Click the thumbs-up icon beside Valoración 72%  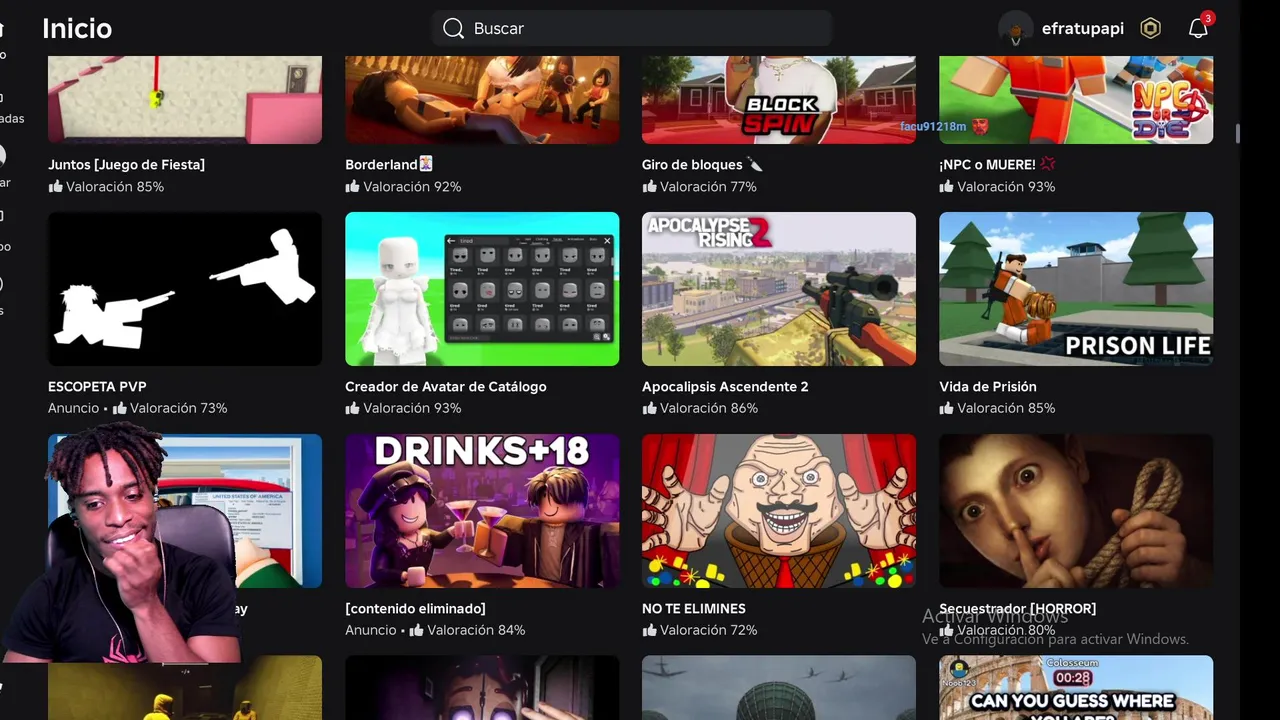coord(649,630)
